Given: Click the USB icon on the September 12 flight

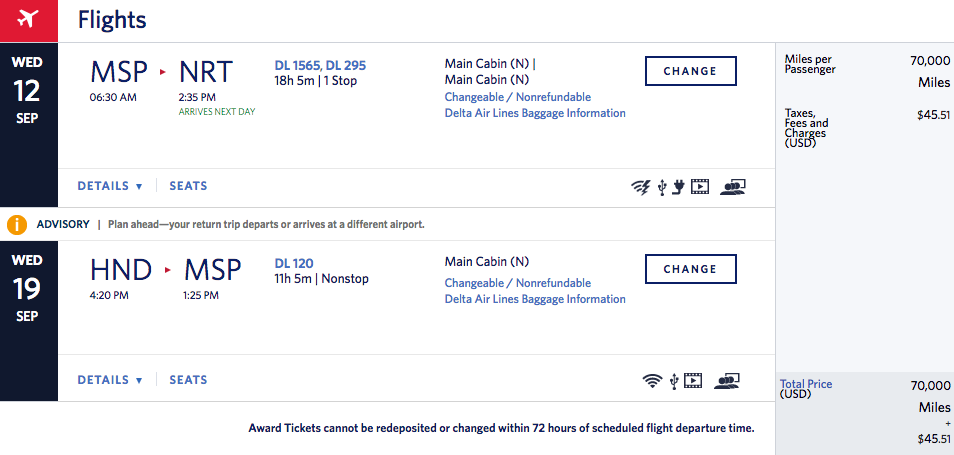Looking at the screenshot, I should click(661, 186).
